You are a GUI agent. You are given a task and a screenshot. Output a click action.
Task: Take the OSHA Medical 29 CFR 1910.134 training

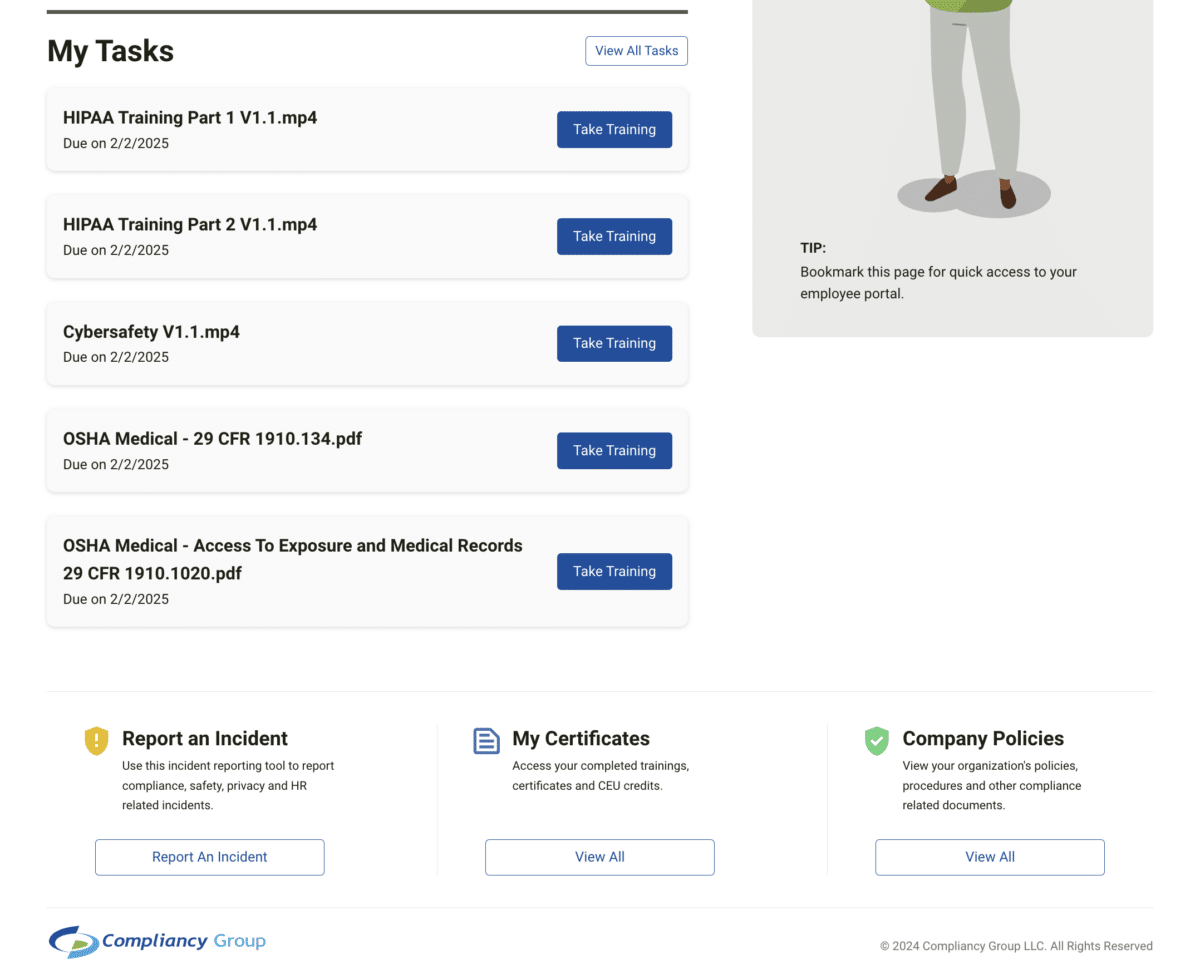click(614, 450)
